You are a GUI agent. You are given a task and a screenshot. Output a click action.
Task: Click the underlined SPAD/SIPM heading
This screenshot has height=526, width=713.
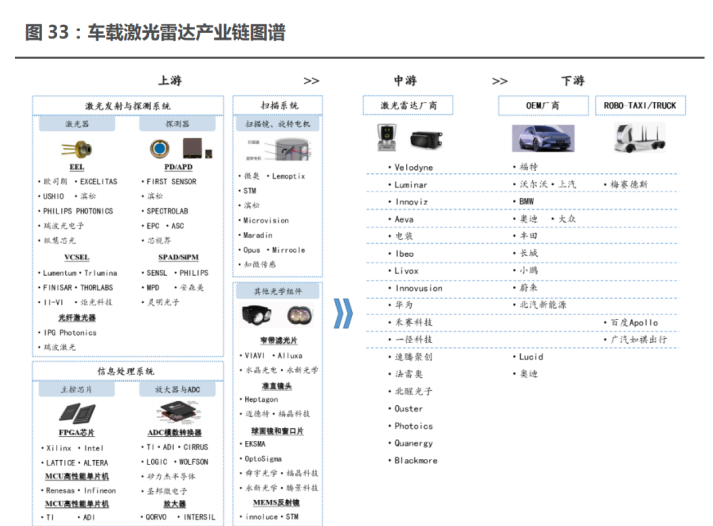[x=178, y=257]
